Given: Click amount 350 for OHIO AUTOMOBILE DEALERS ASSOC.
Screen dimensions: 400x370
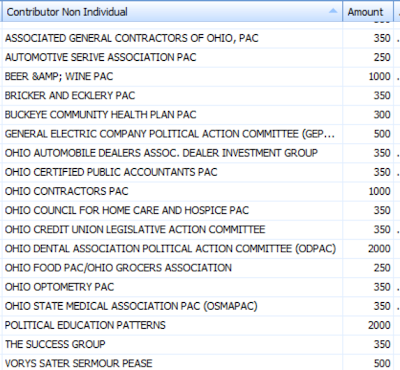Looking at the screenshot, I should pyautogui.click(x=382, y=153).
